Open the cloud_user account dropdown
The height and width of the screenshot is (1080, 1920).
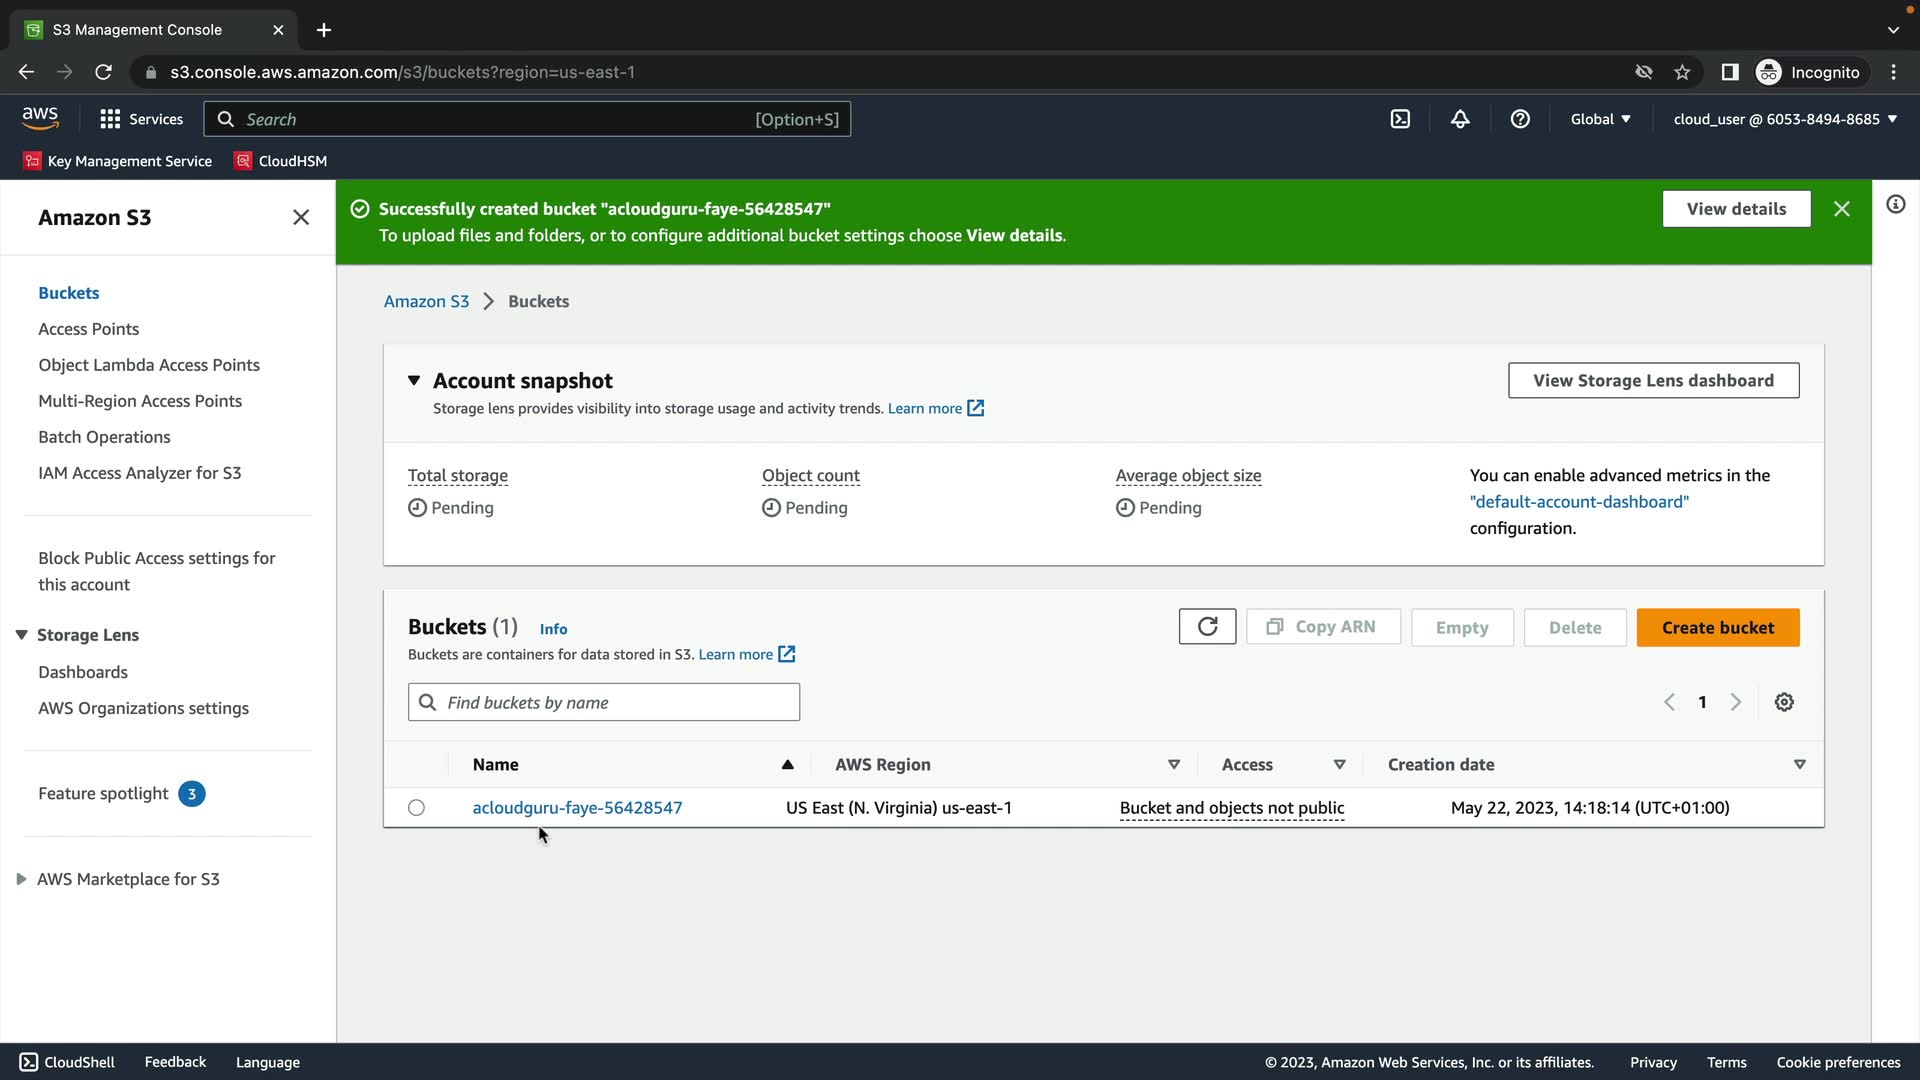point(1785,119)
